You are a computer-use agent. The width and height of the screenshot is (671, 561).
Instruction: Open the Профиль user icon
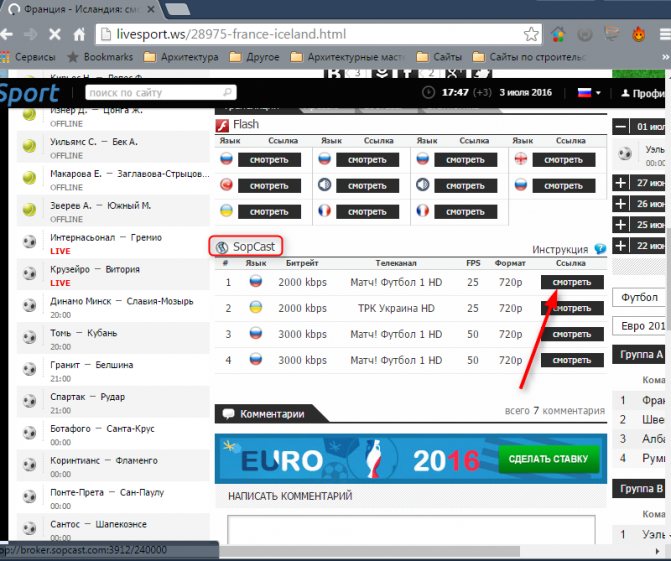(625, 93)
